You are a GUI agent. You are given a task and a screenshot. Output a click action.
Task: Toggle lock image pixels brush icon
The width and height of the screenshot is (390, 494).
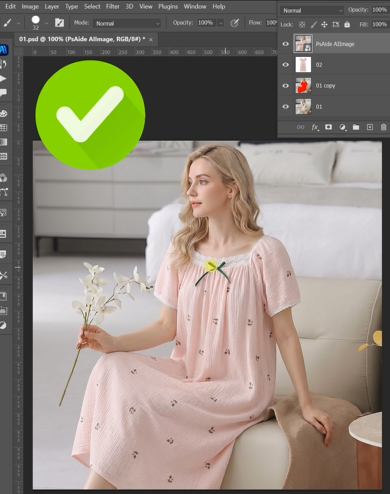point(313,25)
